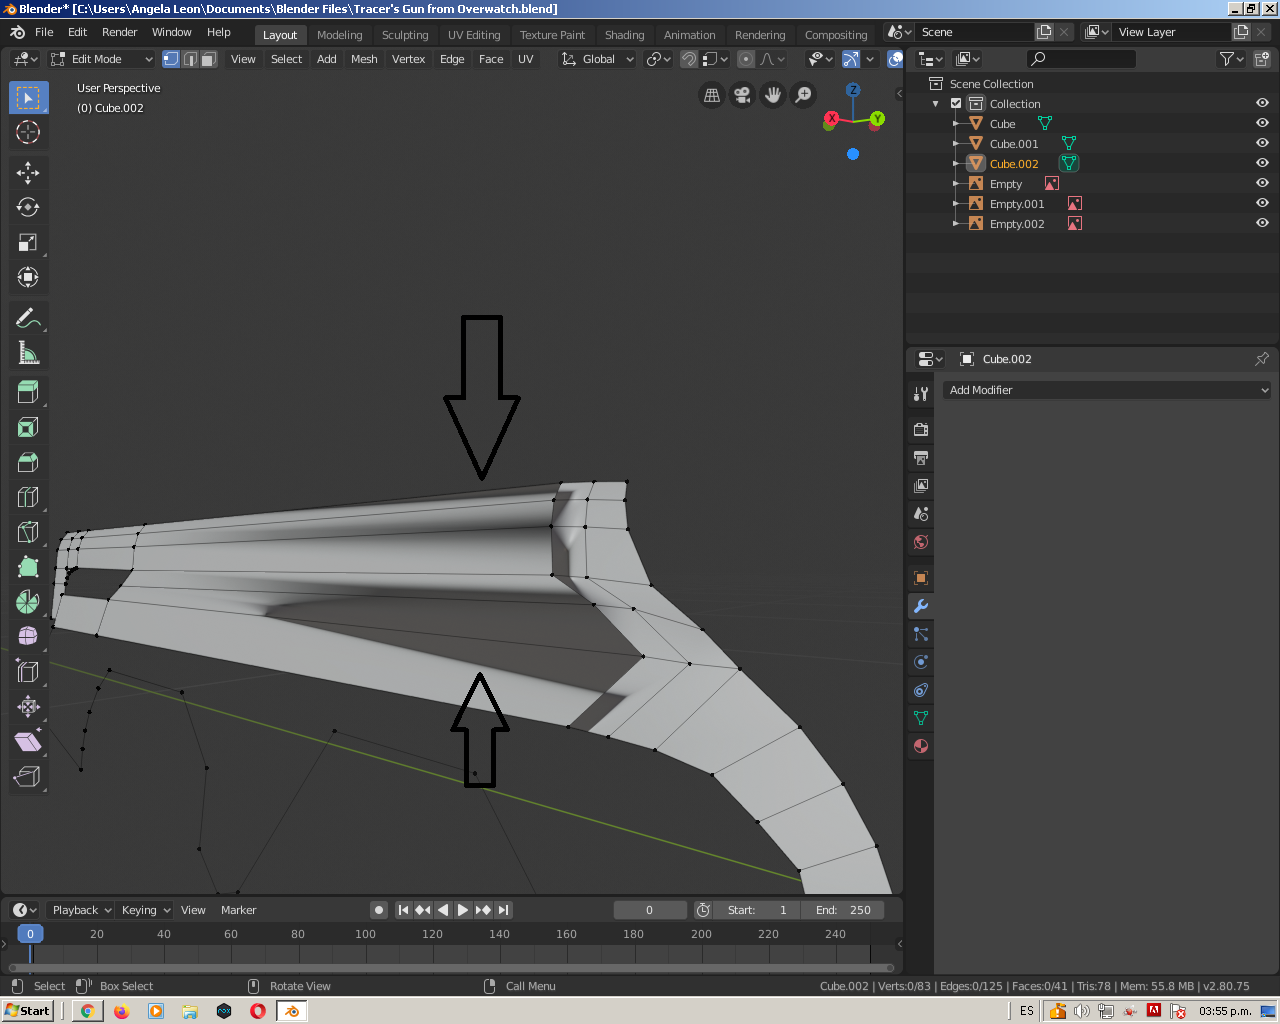This screenshot has height=1024, width=1280.
Task: Play the animation forward
Action: click(463, 910)
